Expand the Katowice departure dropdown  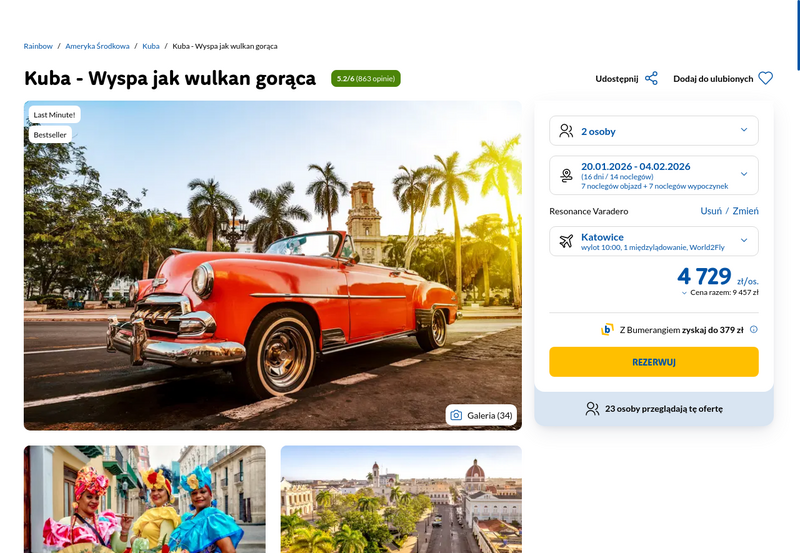[654, 241]
